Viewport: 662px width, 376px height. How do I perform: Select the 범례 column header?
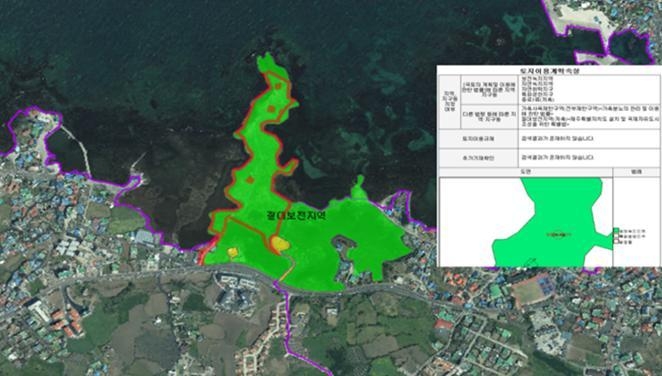click(636, 172)
